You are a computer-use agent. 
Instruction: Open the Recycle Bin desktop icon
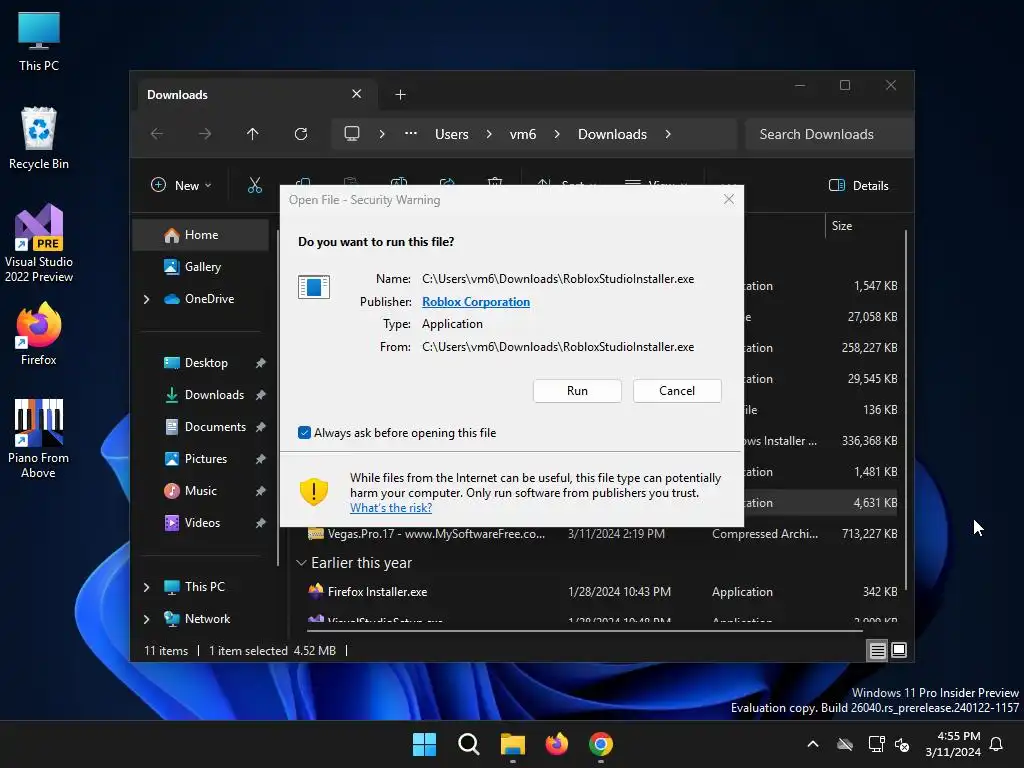[39, 138]
